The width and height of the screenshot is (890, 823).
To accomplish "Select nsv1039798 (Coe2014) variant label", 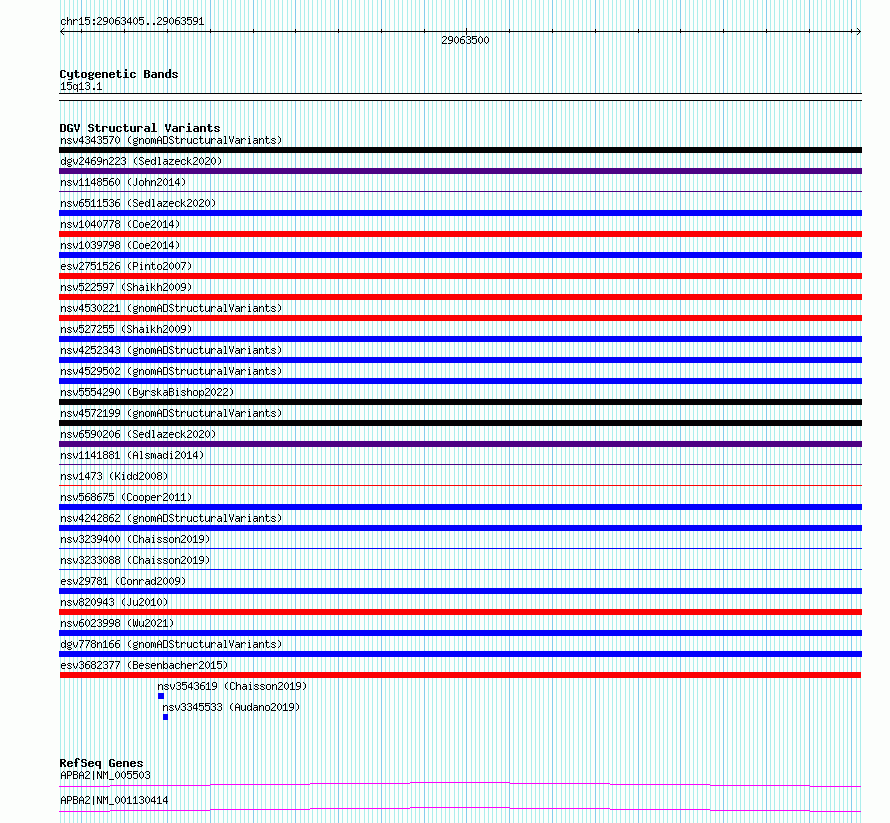I will [x=120, y=245].
